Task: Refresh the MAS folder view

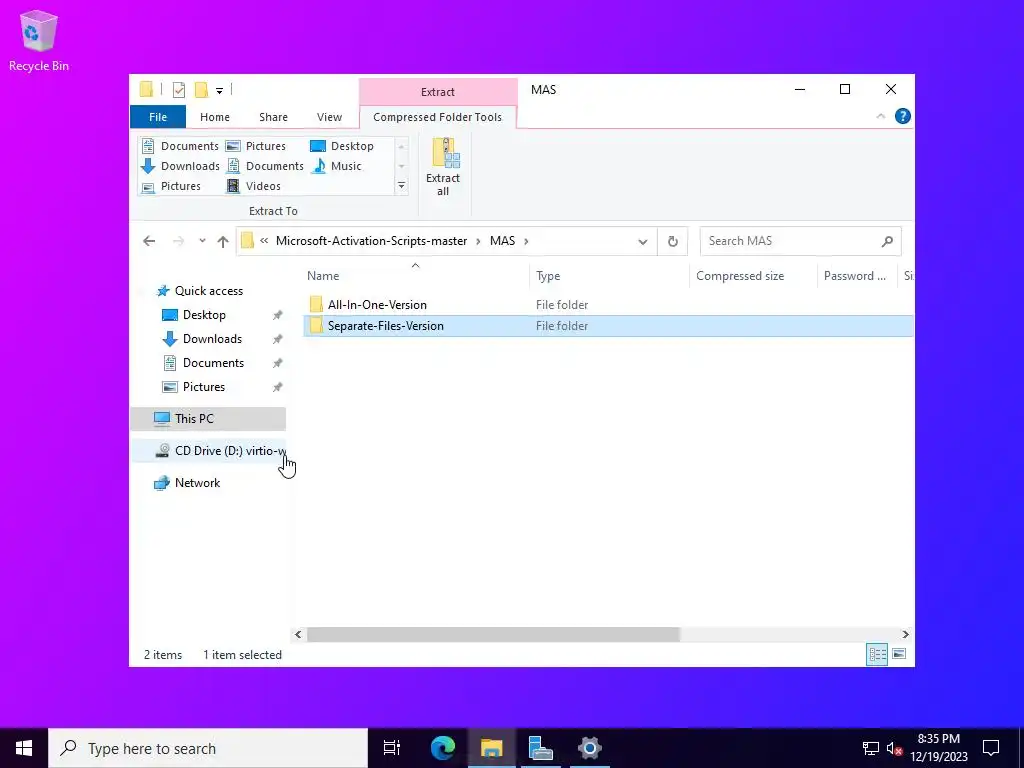Action: 673,242
